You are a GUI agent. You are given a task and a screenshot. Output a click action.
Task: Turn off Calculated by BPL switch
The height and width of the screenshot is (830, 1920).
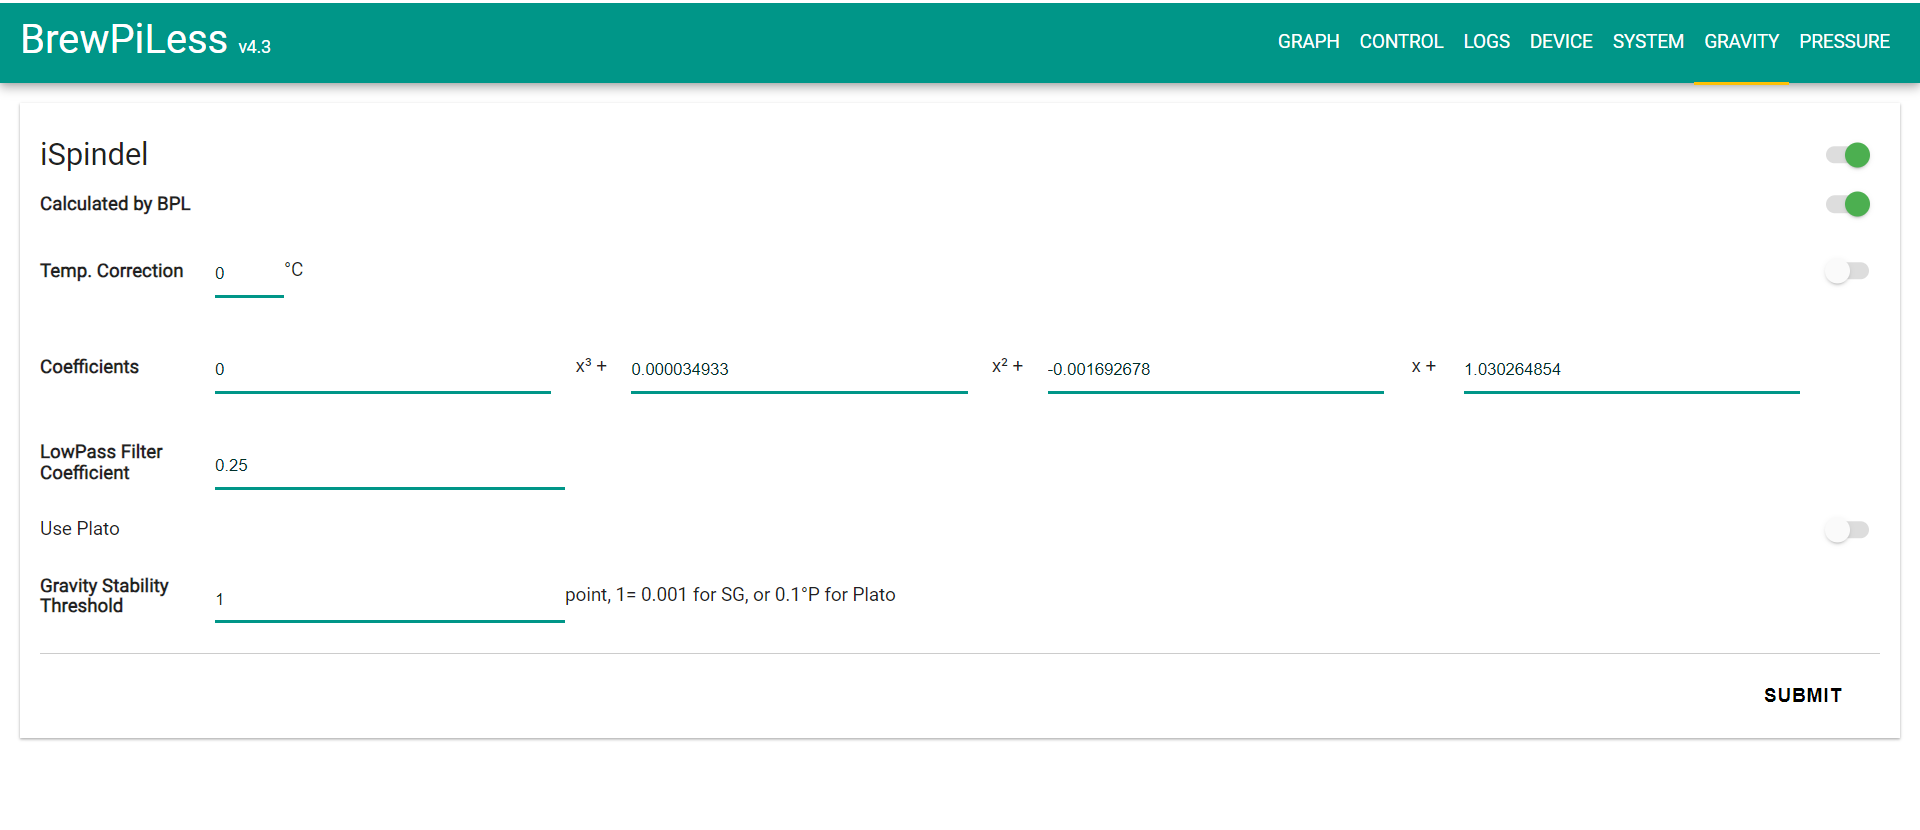coord(1847,204)
